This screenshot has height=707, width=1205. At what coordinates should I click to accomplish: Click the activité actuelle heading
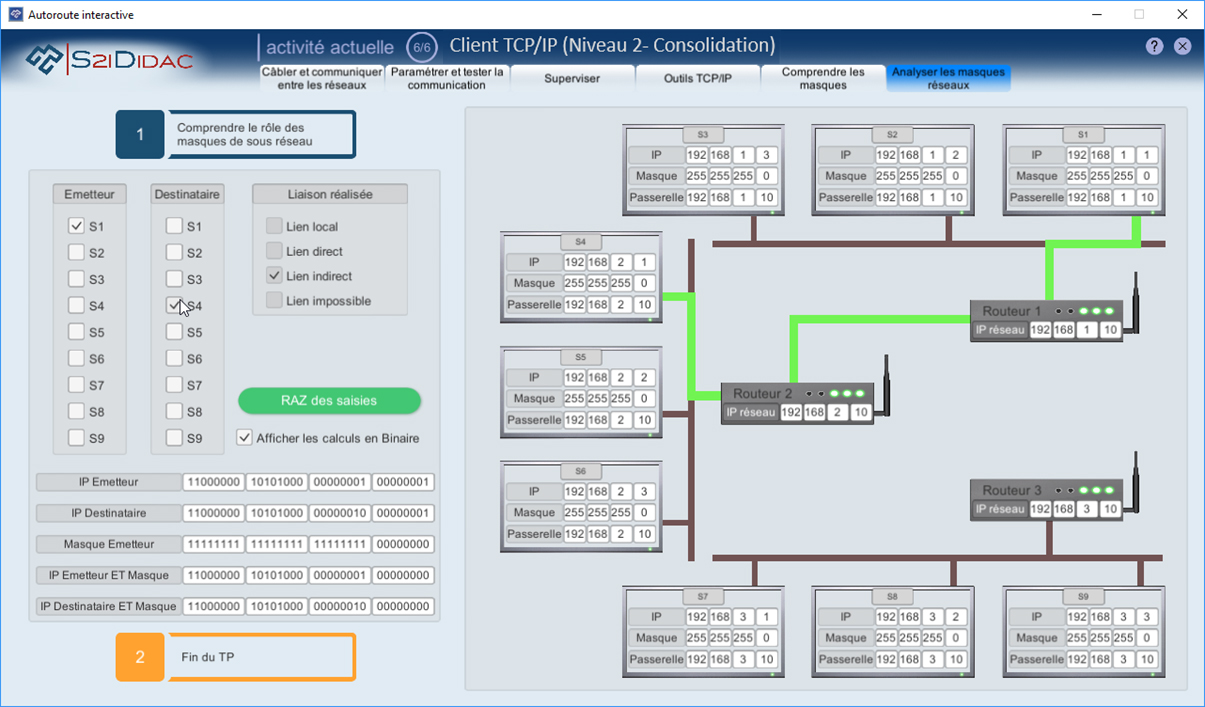[x=330, y=47]
